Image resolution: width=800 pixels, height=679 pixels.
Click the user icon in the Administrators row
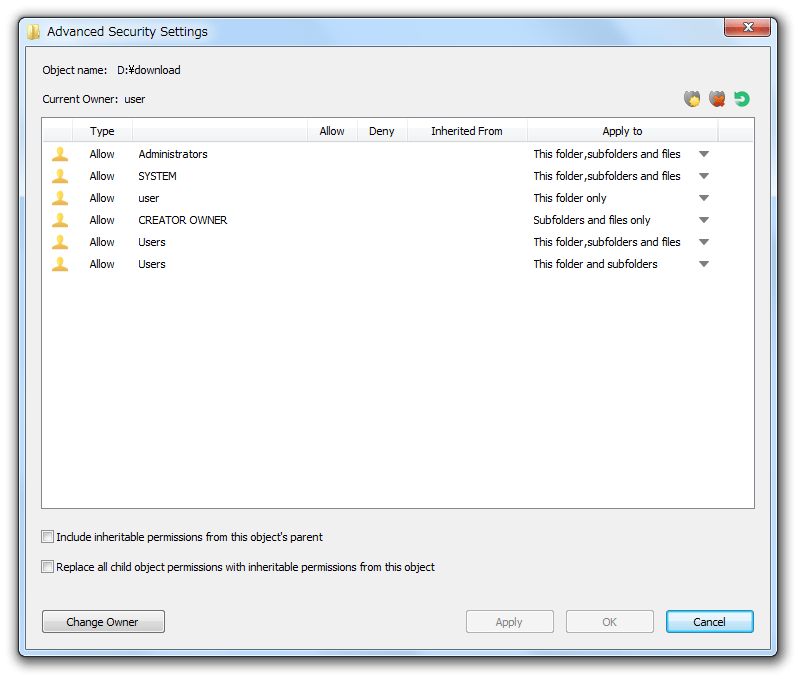click(x=60, y=154)
